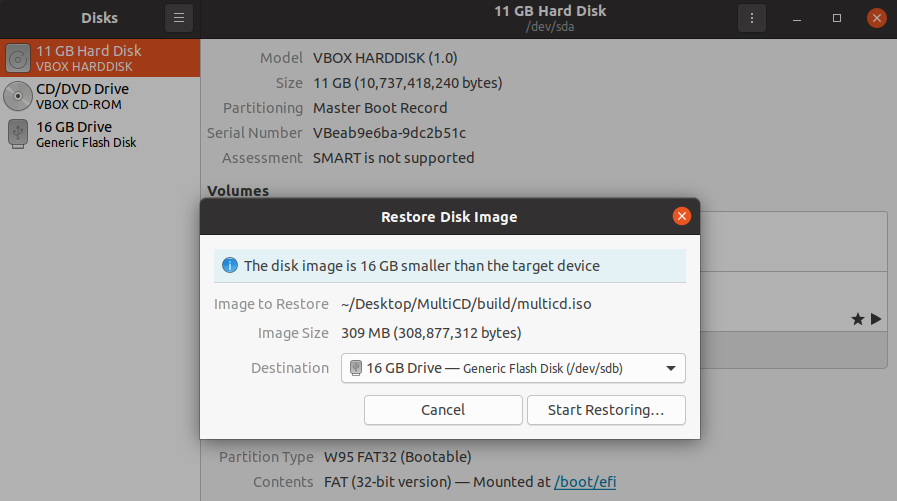Expand the Destination drive dropdown
897x501 pixels.
point(670,368)
